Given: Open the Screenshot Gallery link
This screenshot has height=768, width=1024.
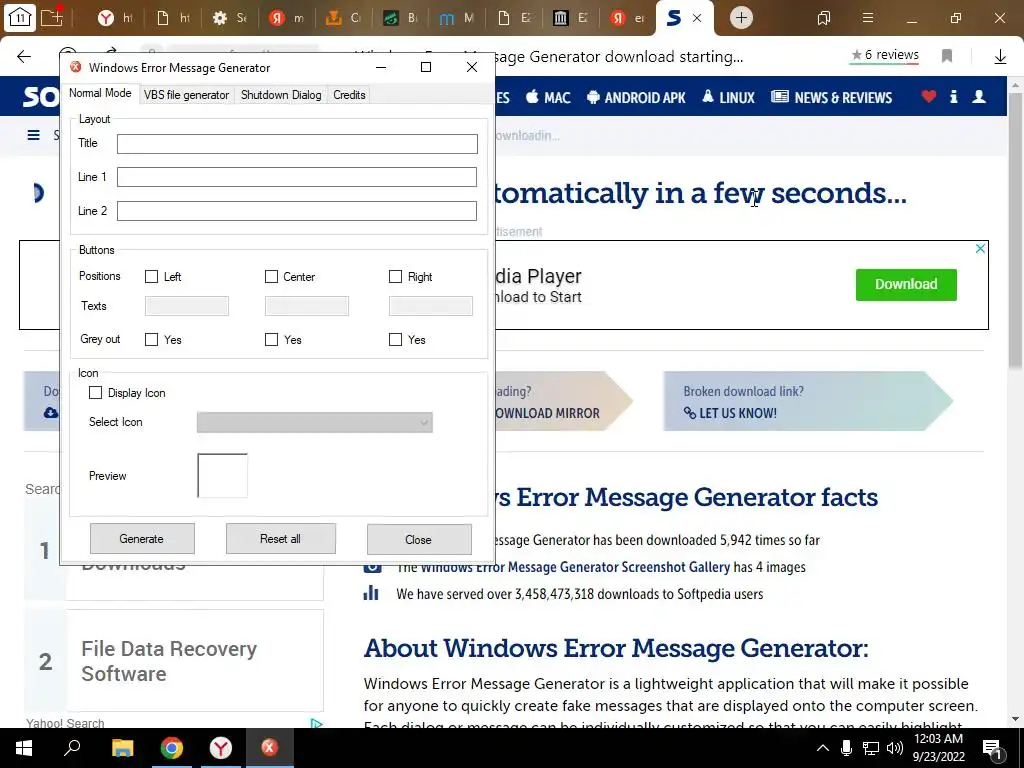Looking at the screenshot, I should pos(575,567).
